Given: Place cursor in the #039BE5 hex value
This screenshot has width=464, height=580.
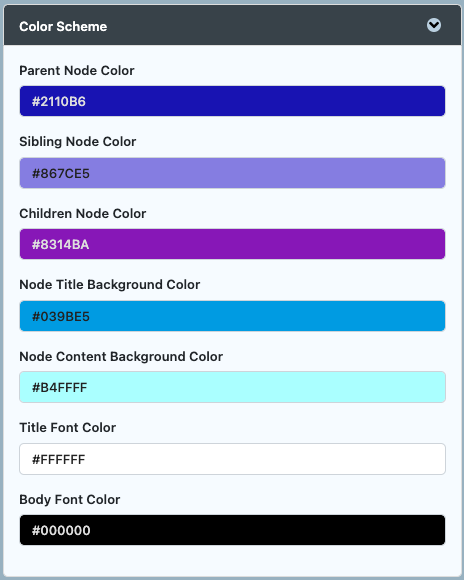Looking at the screenshot, I should [x=61, y=317].
